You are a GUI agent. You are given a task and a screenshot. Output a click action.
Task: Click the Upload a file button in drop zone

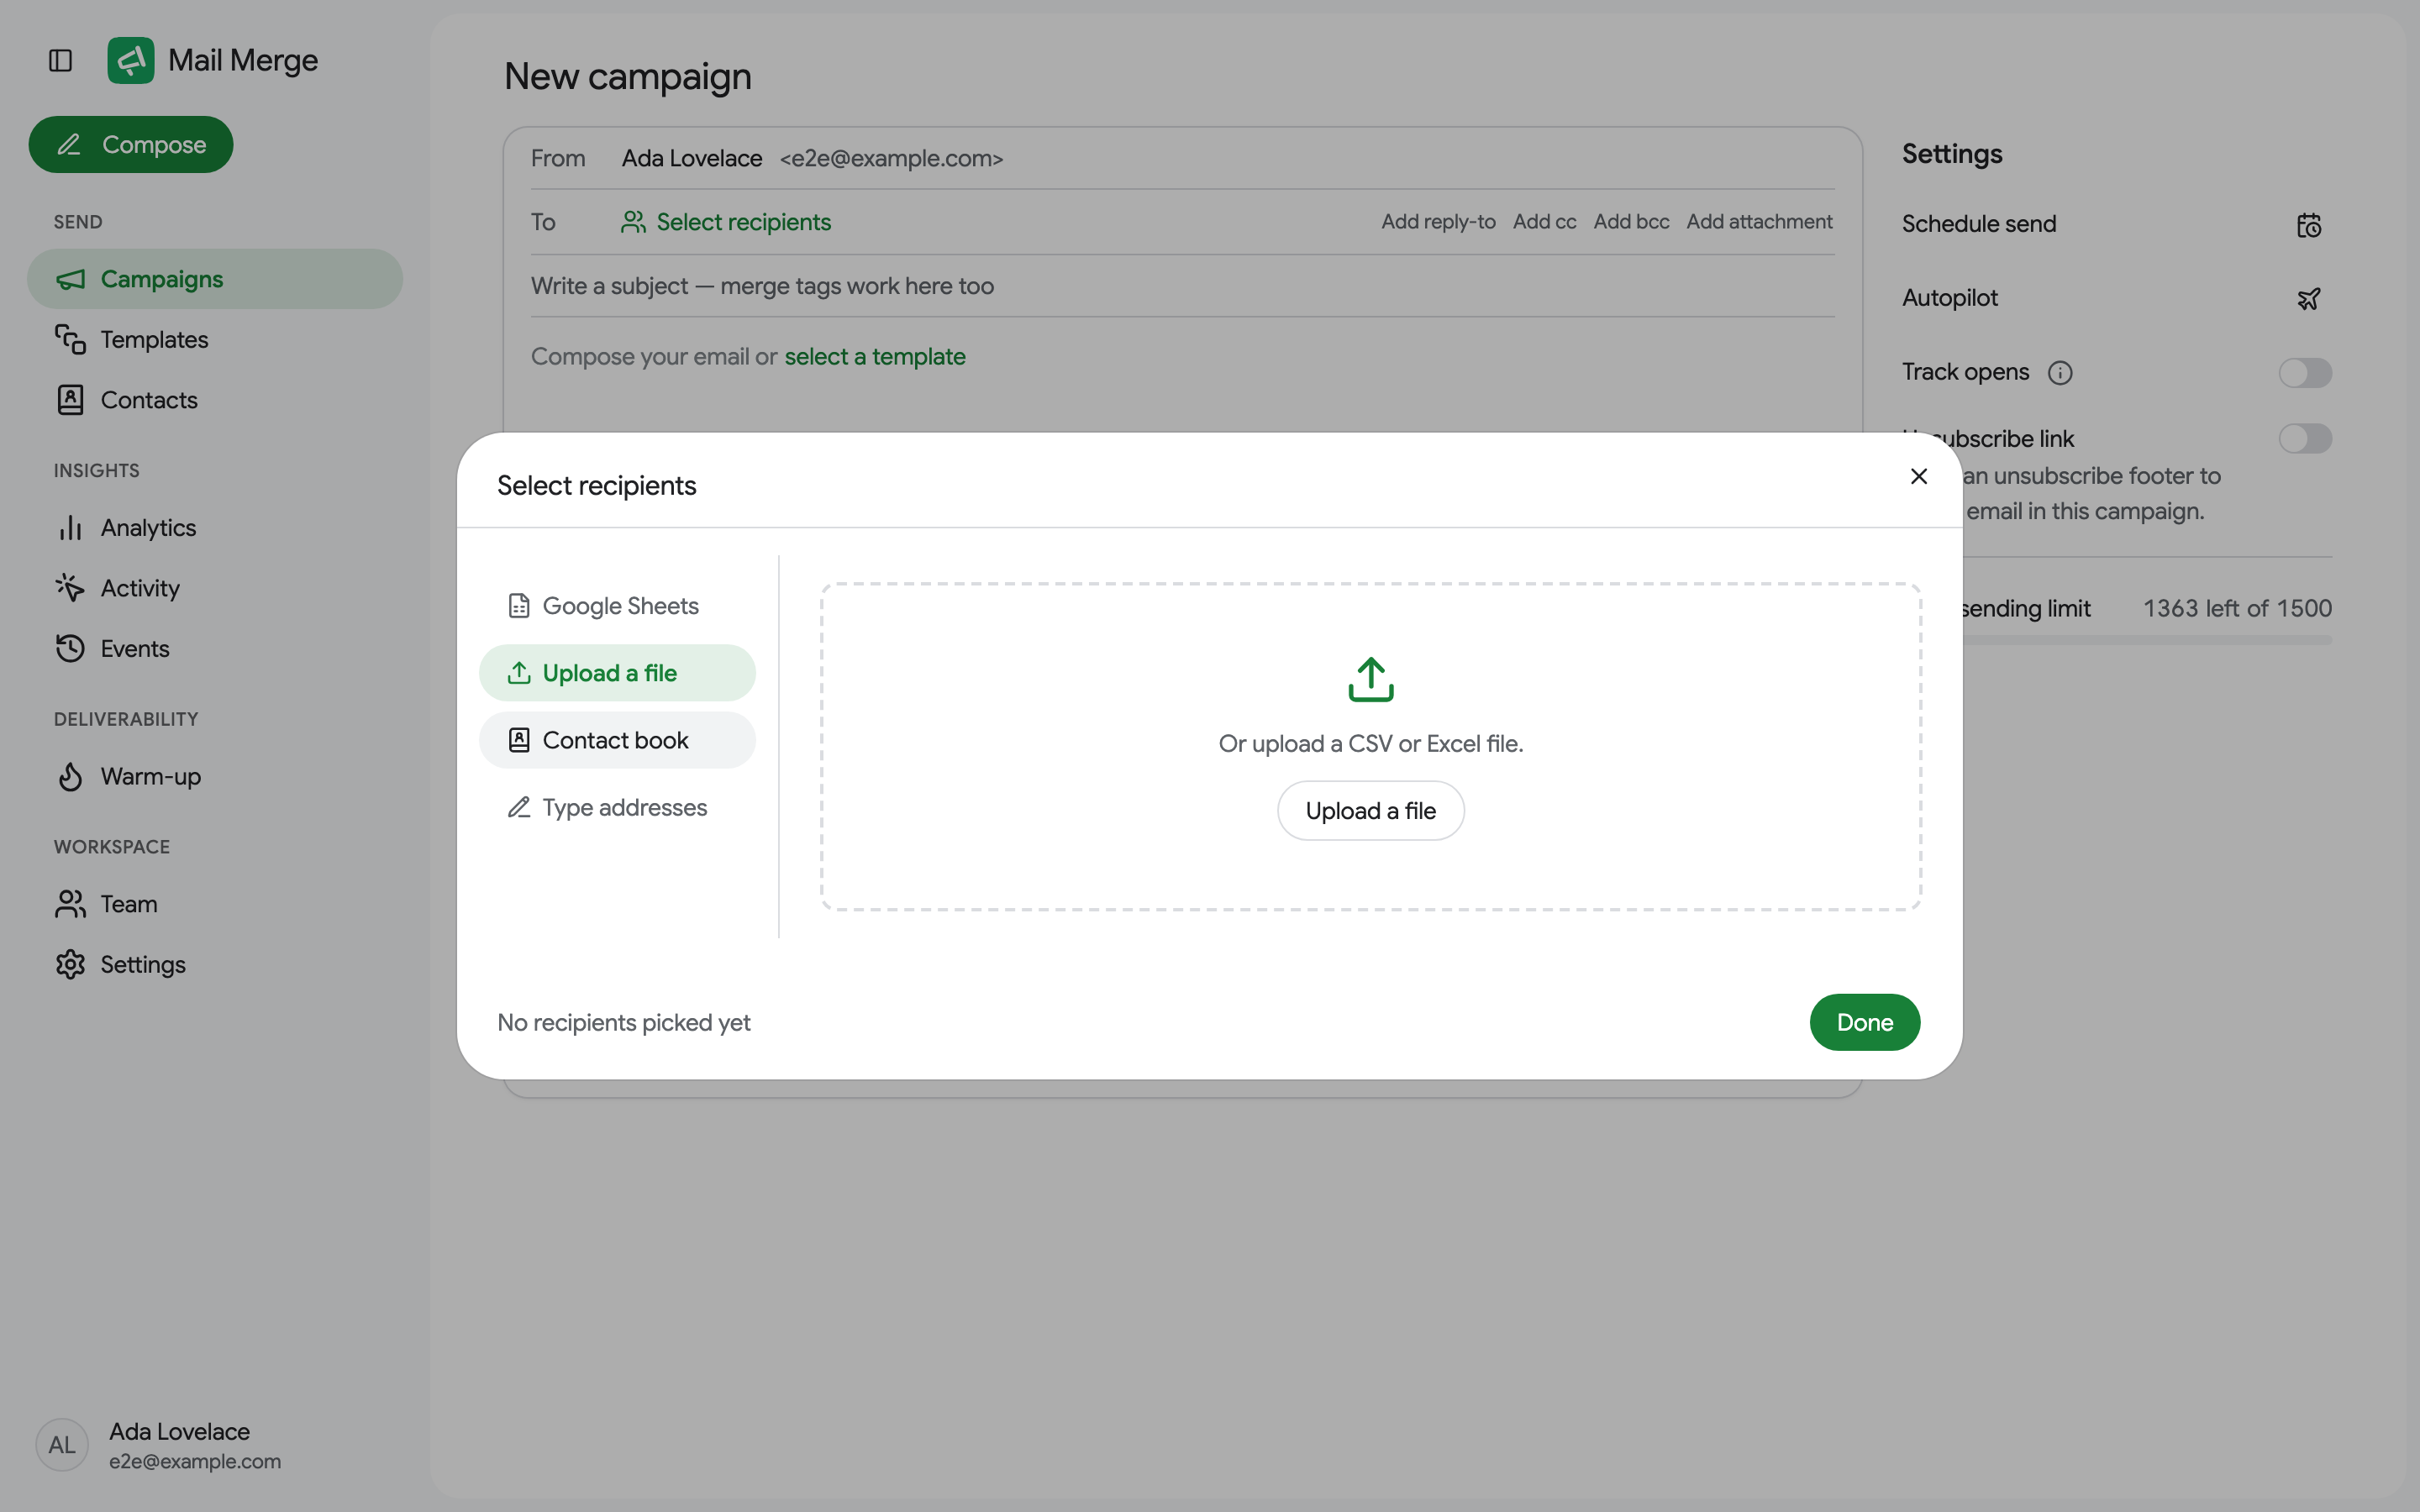tap(1370, 811)
